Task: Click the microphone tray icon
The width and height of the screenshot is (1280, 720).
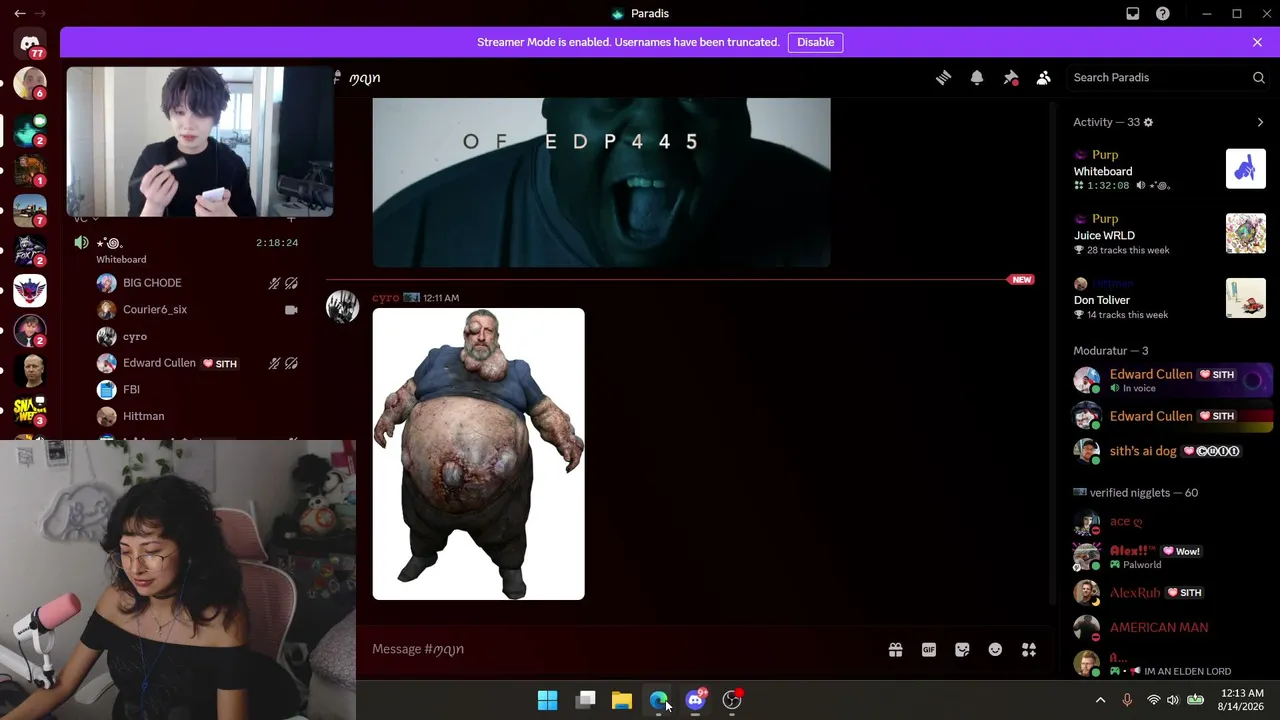Action: coord(1127,700)
